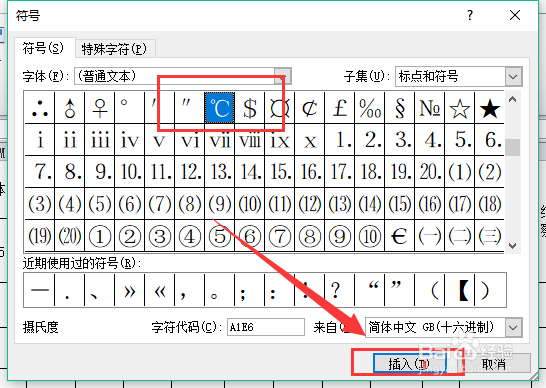Select the dollar ($) symbol
This screenshot has height=388, width=546.
tap(250, 108)
